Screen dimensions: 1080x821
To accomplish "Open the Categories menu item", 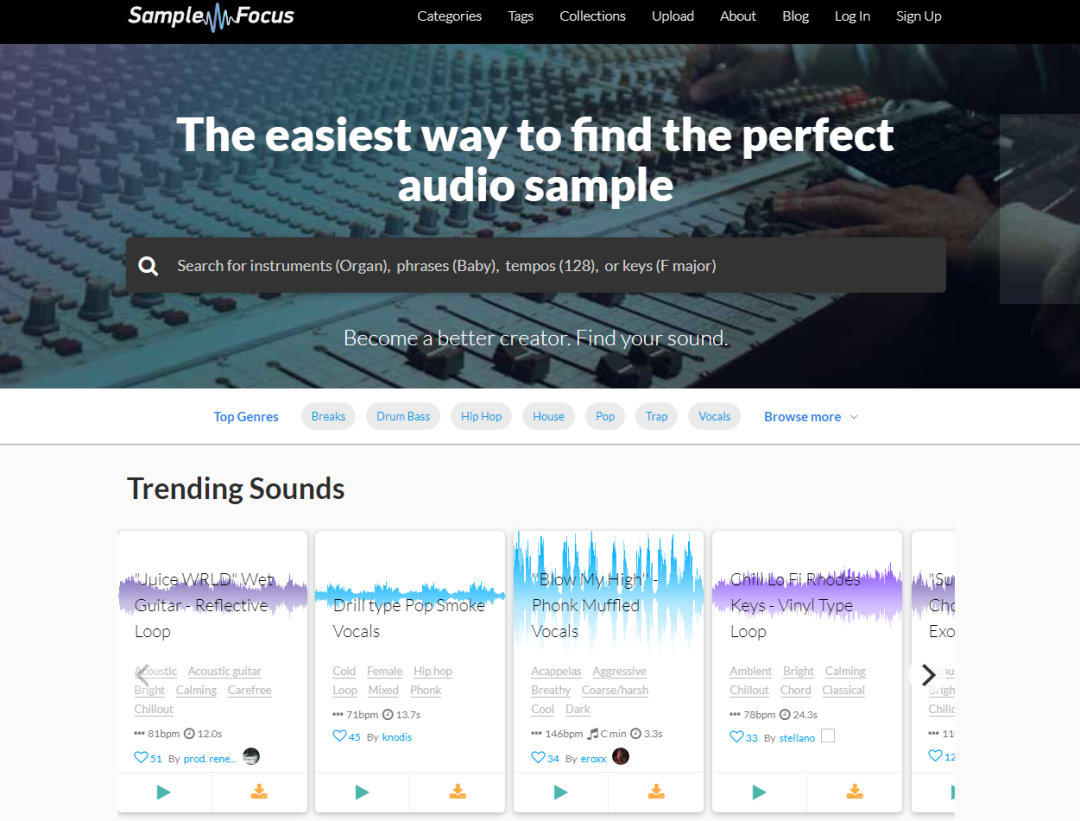I will tap(449, 16).
